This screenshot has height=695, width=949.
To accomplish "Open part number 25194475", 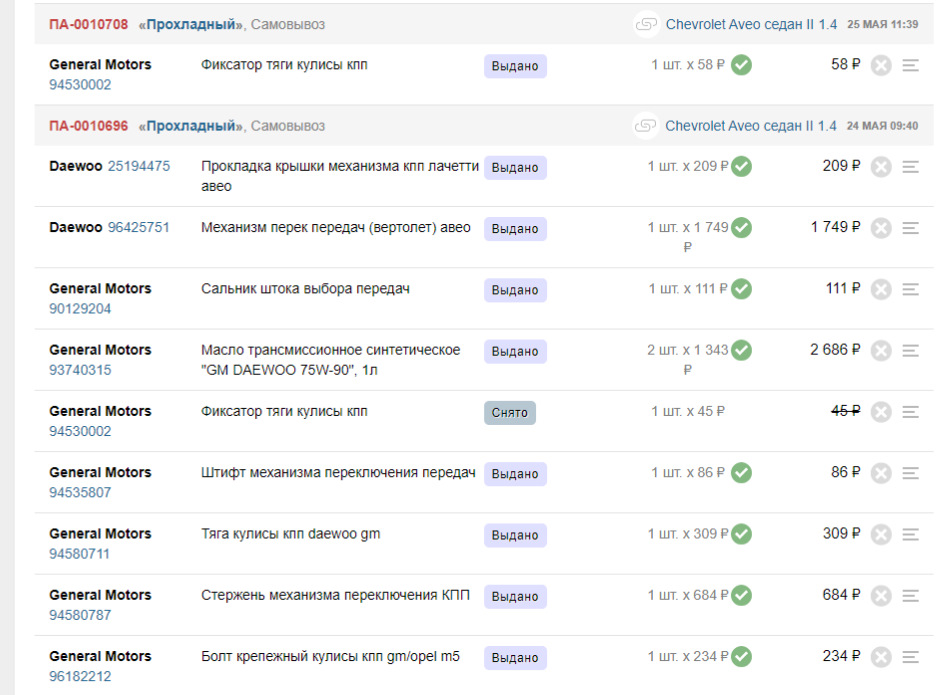I will (139, 166).
